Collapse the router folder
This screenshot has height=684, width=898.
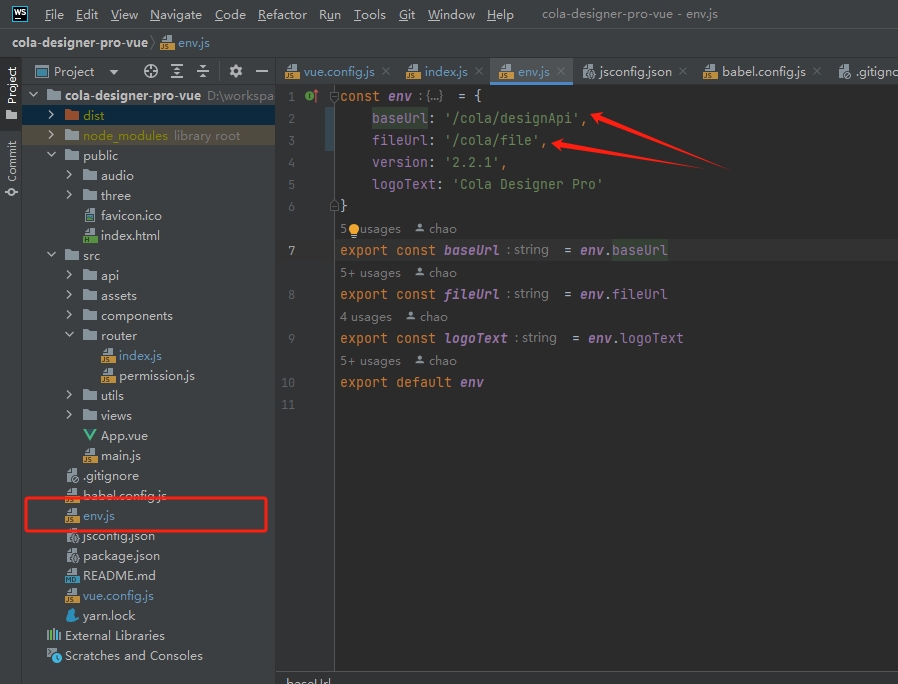click(x=69, y=336)
